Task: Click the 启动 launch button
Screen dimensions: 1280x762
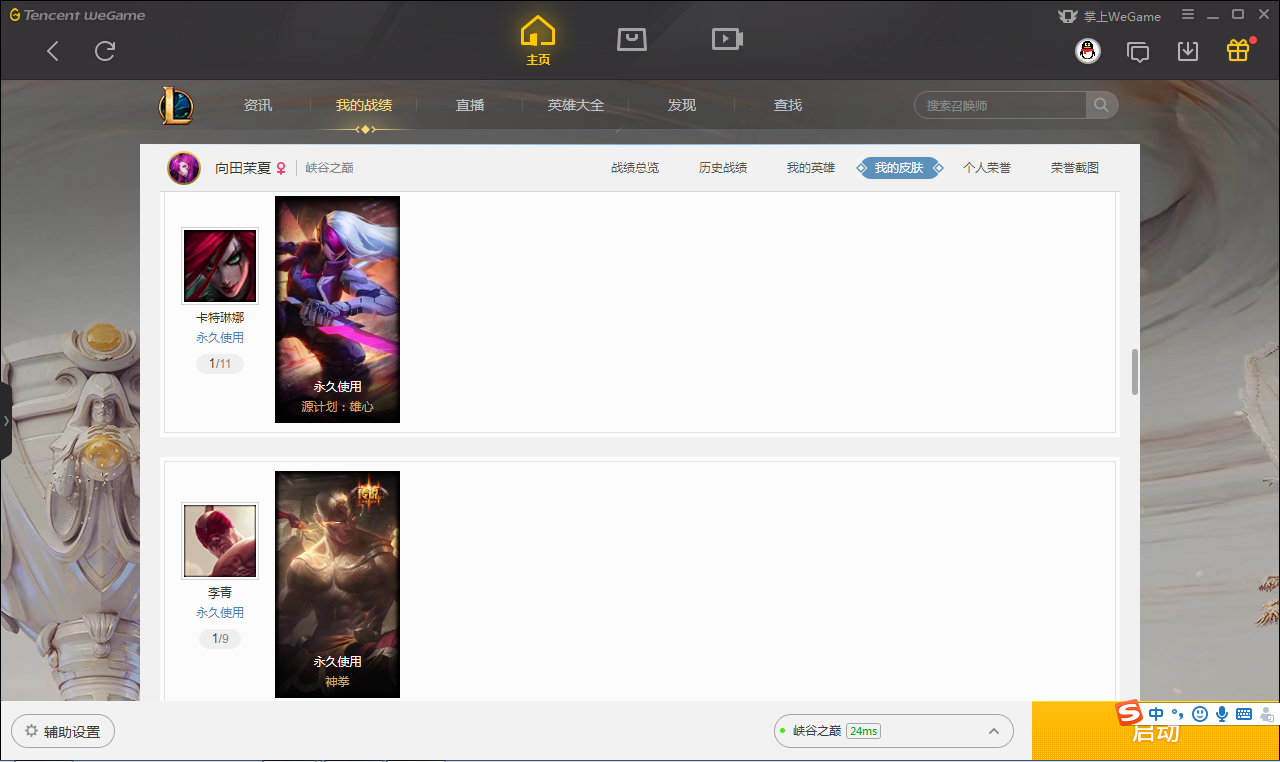Action: click(1156, 732)
